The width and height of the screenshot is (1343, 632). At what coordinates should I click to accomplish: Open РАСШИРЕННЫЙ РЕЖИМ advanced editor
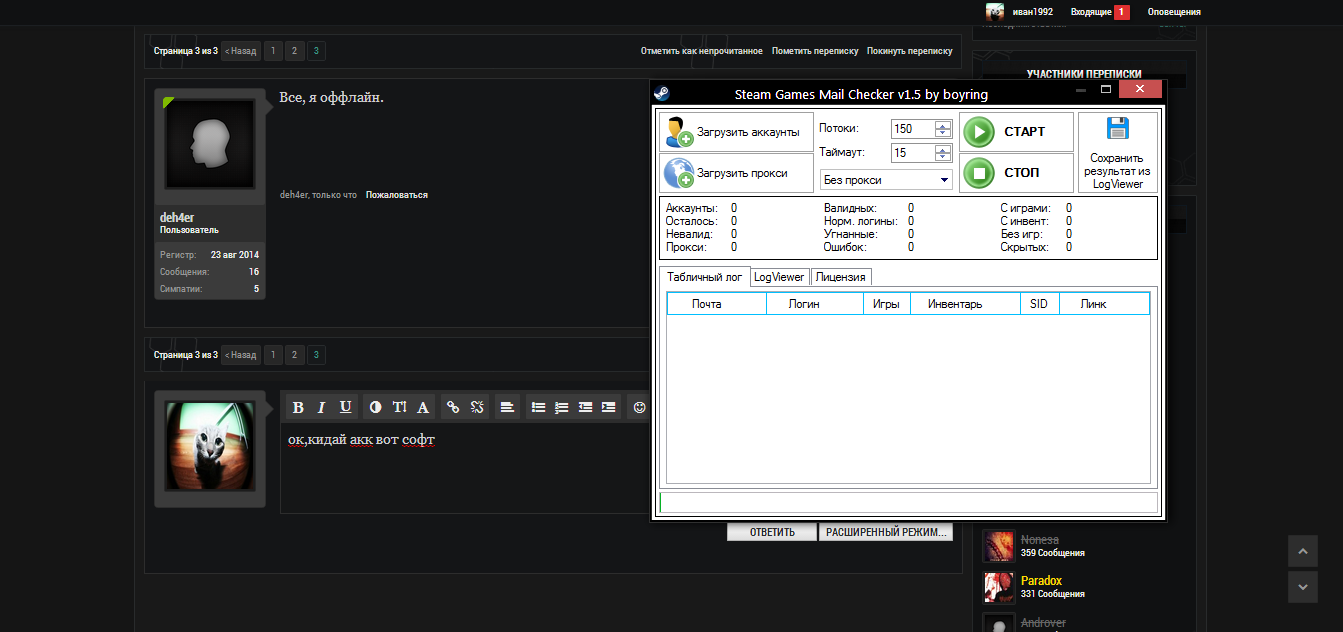[x=886, y=532]
